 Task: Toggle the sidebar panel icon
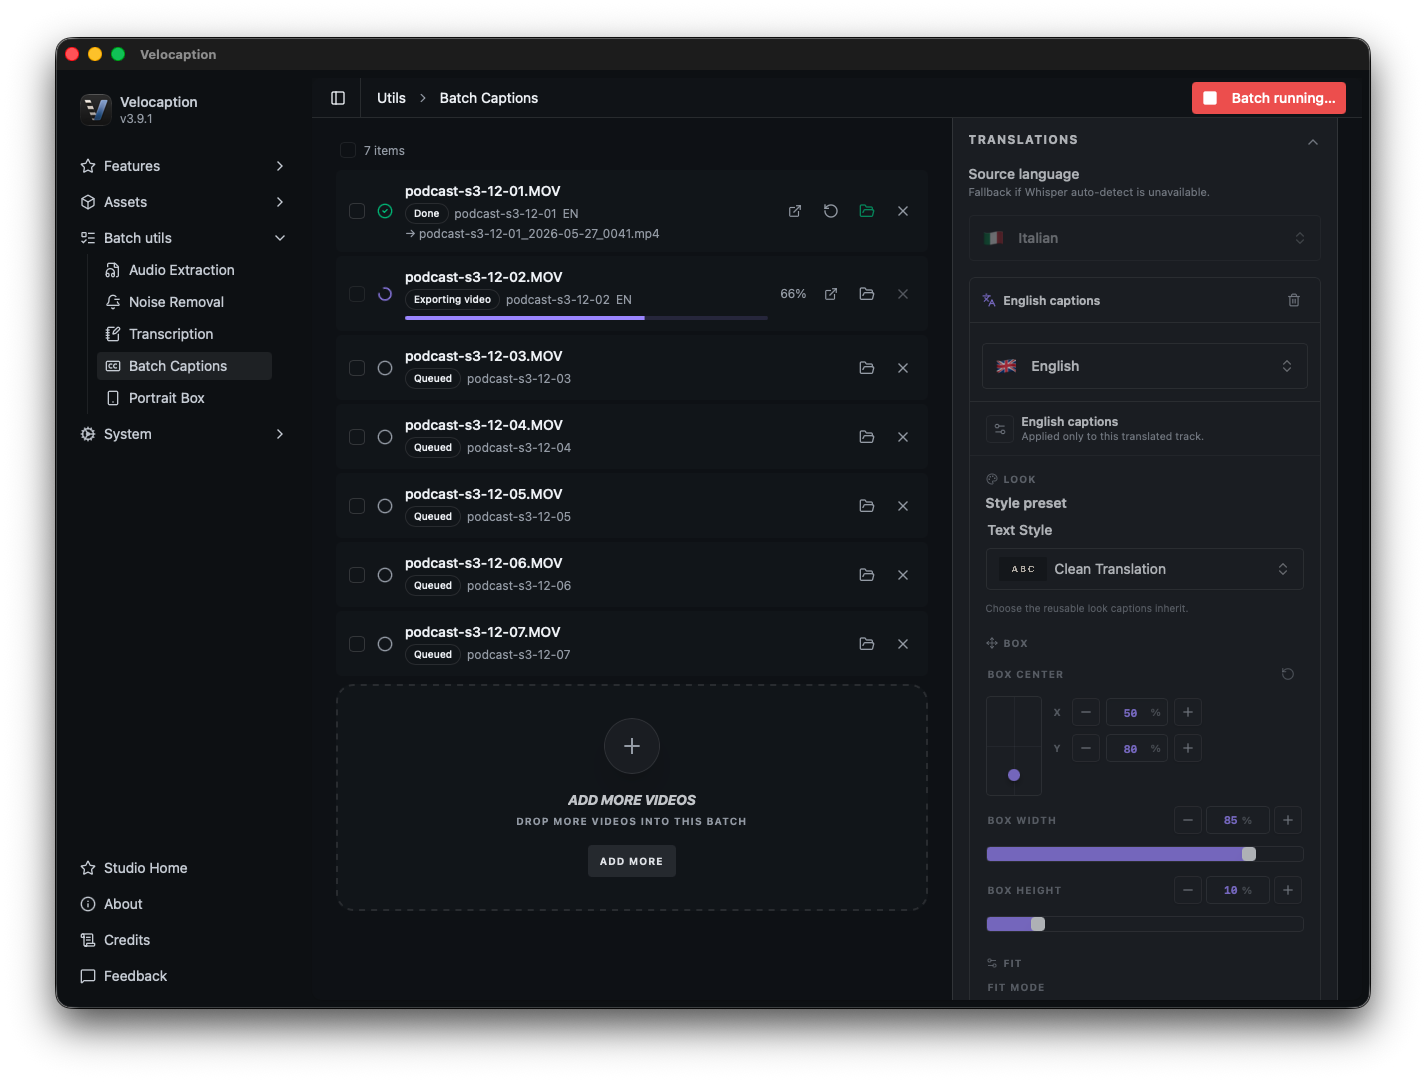[338, 98]
